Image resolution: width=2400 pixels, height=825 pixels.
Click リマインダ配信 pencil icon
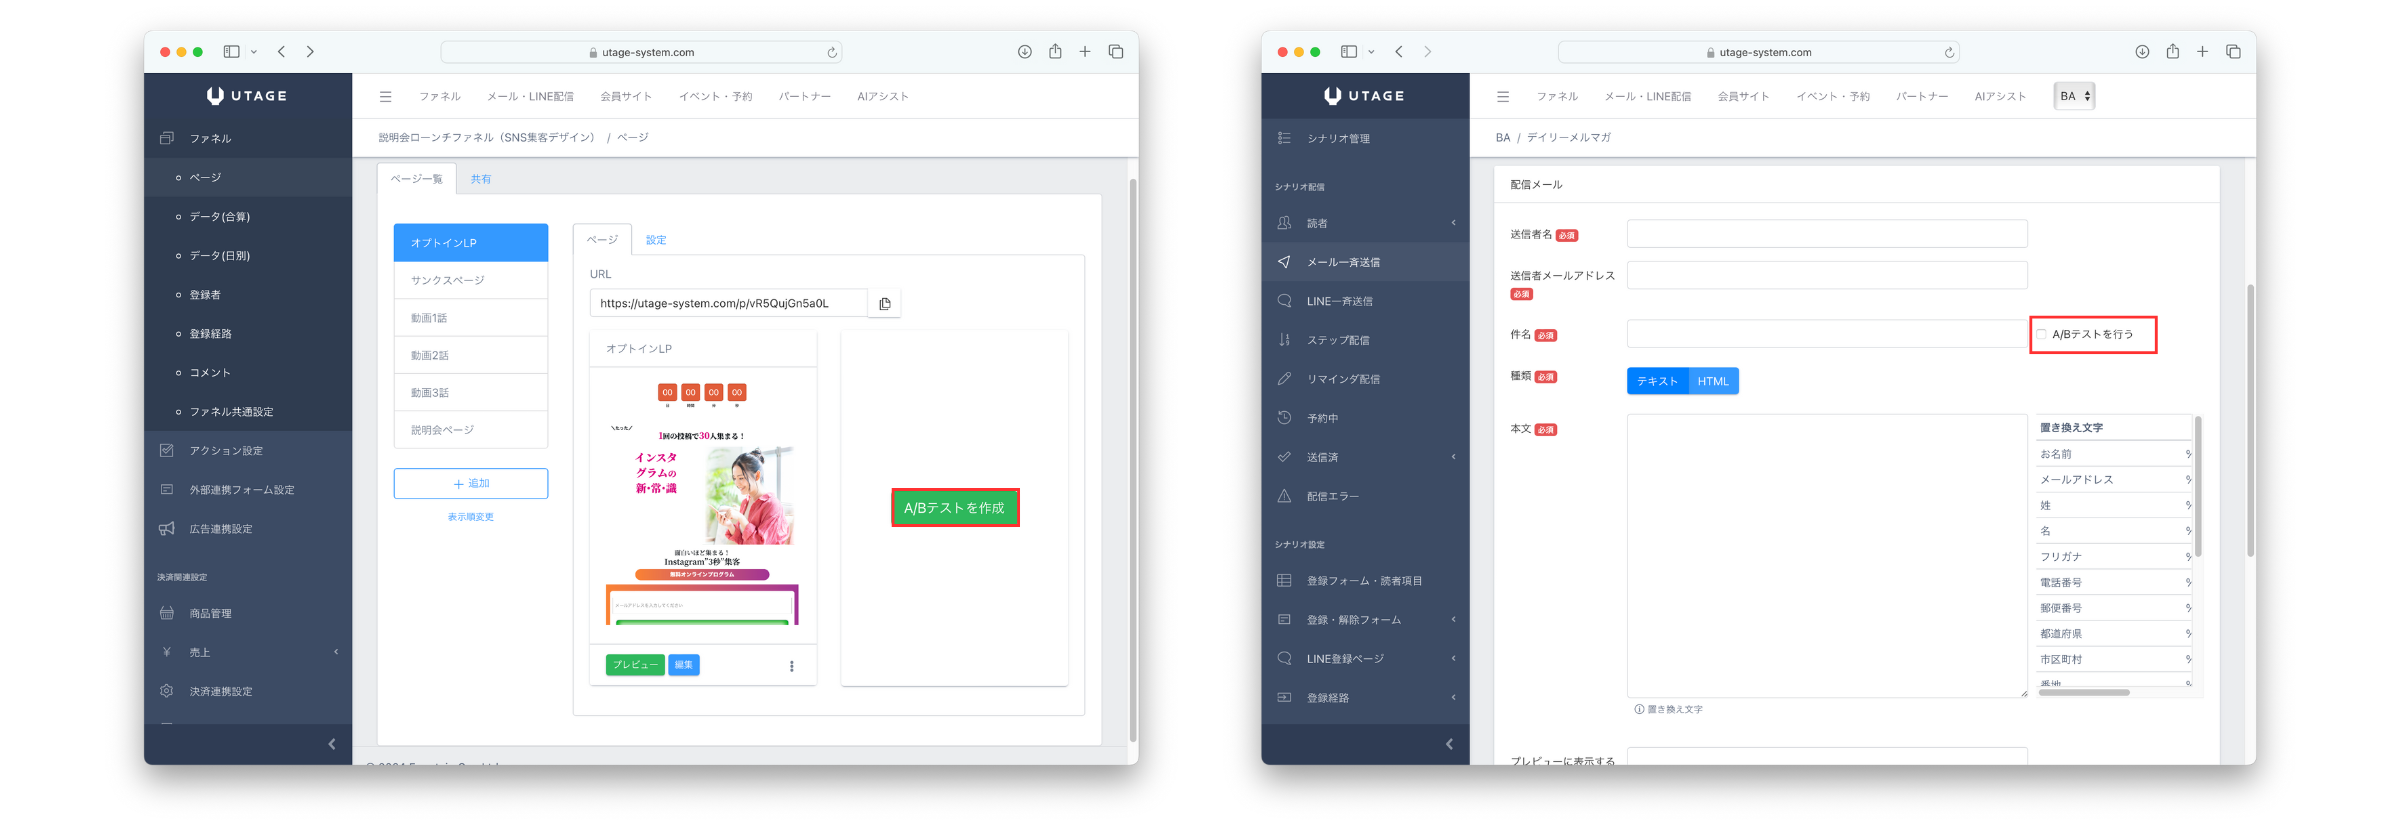click(1284, 379)
